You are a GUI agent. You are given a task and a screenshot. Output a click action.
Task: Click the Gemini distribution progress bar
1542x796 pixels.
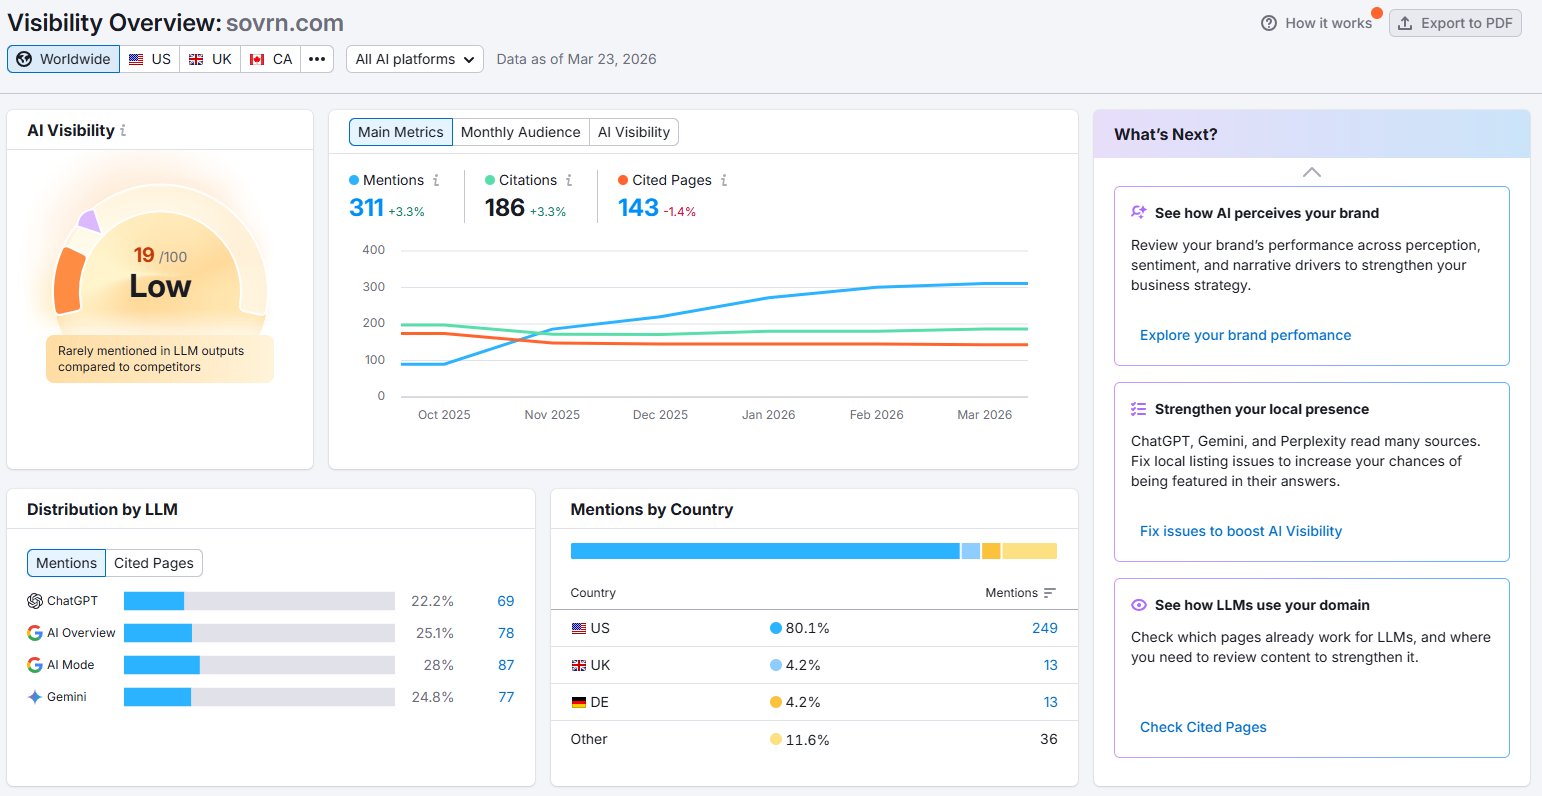259,697
